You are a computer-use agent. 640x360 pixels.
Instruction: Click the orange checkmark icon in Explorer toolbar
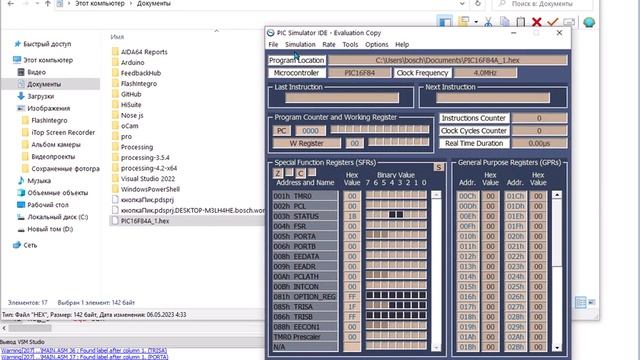[x=553, y=22]
